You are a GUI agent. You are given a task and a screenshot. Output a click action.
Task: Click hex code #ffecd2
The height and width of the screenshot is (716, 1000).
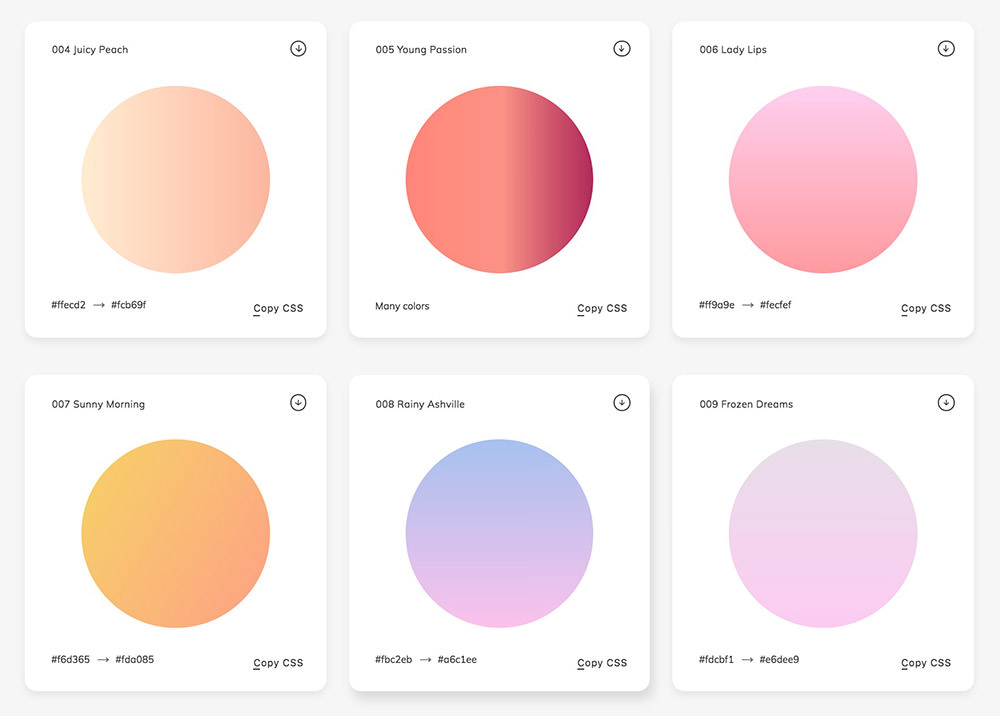[x=68, y=305]
